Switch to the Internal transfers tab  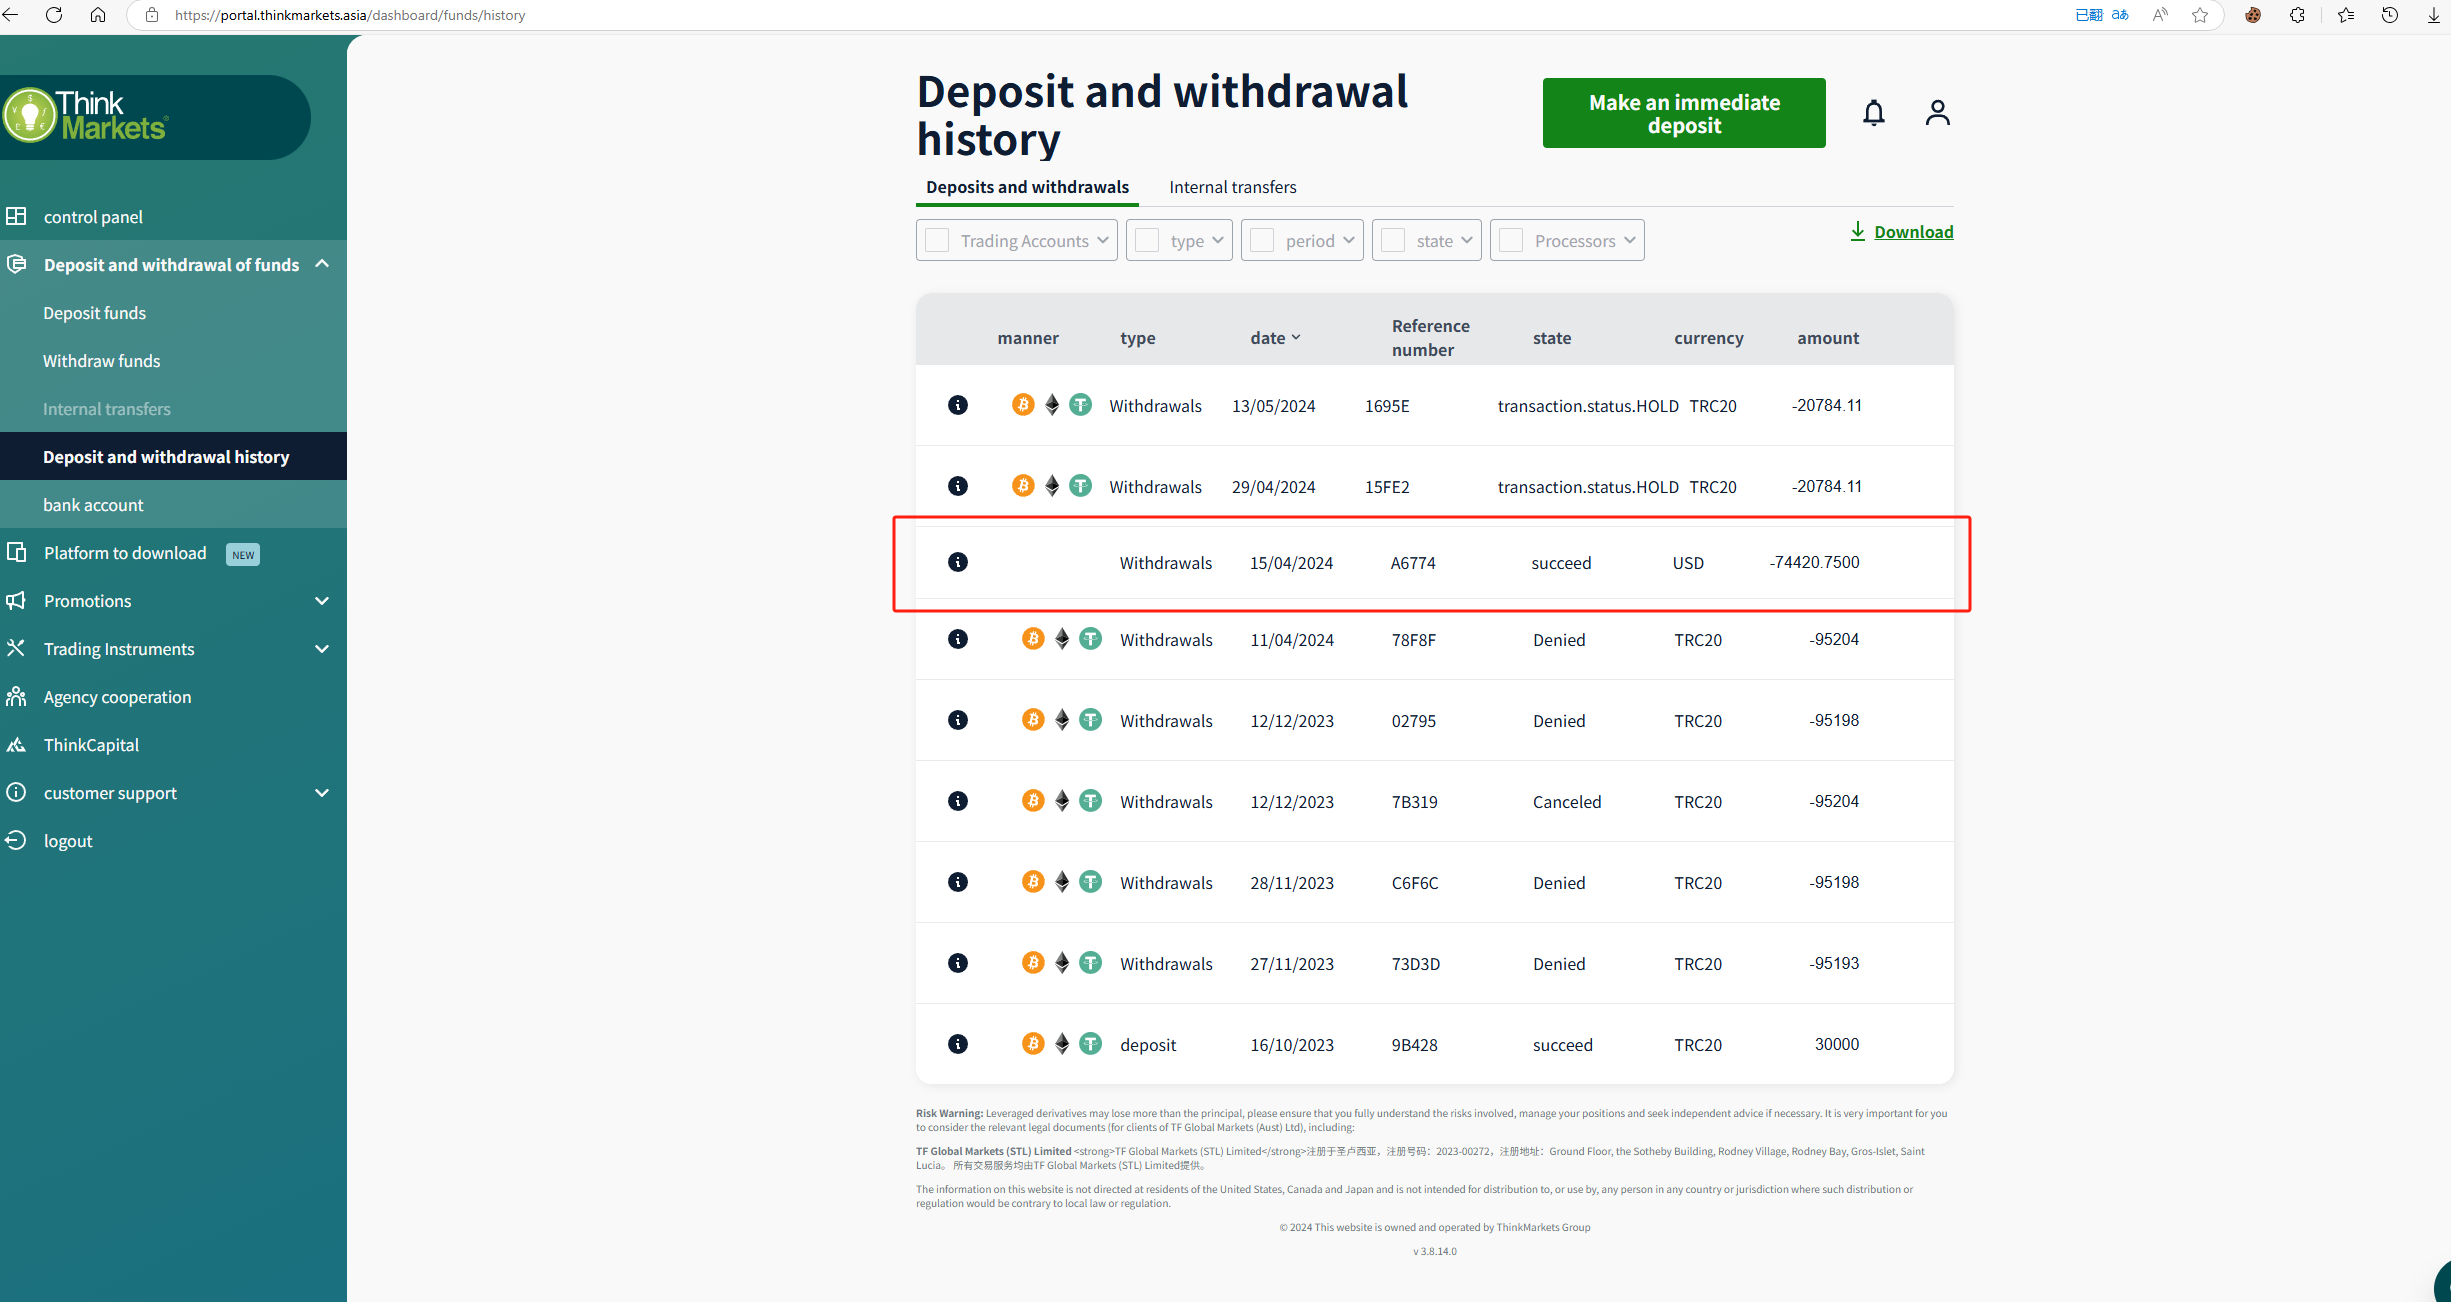[x=1232, y=187]
